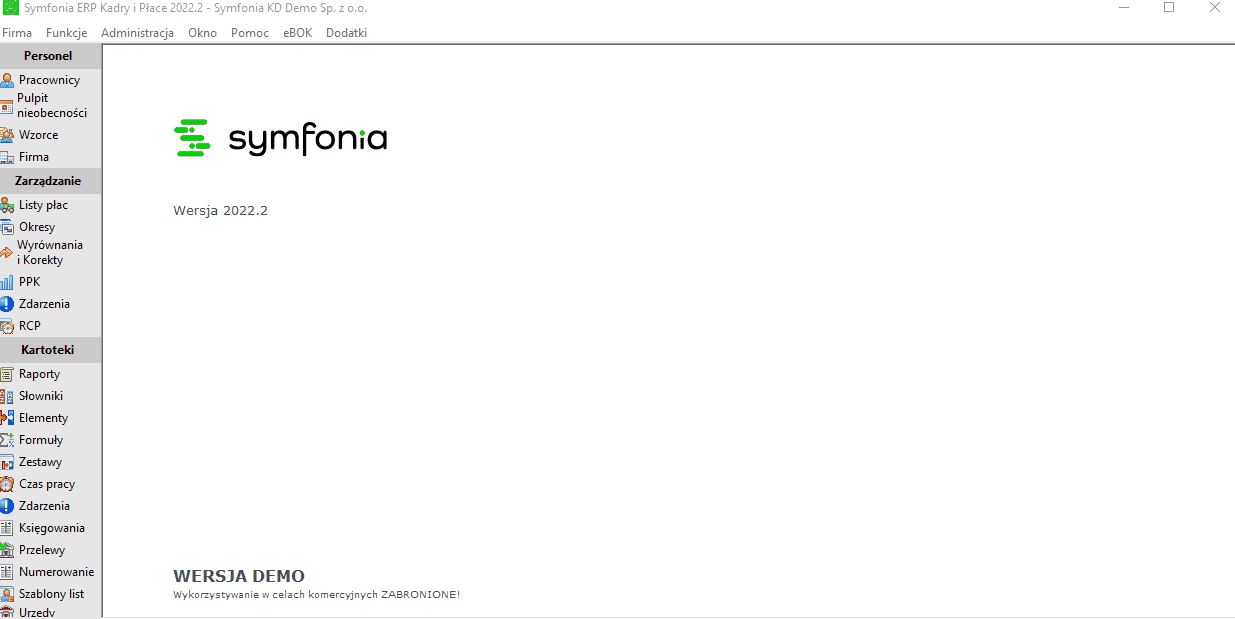Click the Symfonia logo on the start page
Screen dimensions: 1235x619
pos(280,138)
